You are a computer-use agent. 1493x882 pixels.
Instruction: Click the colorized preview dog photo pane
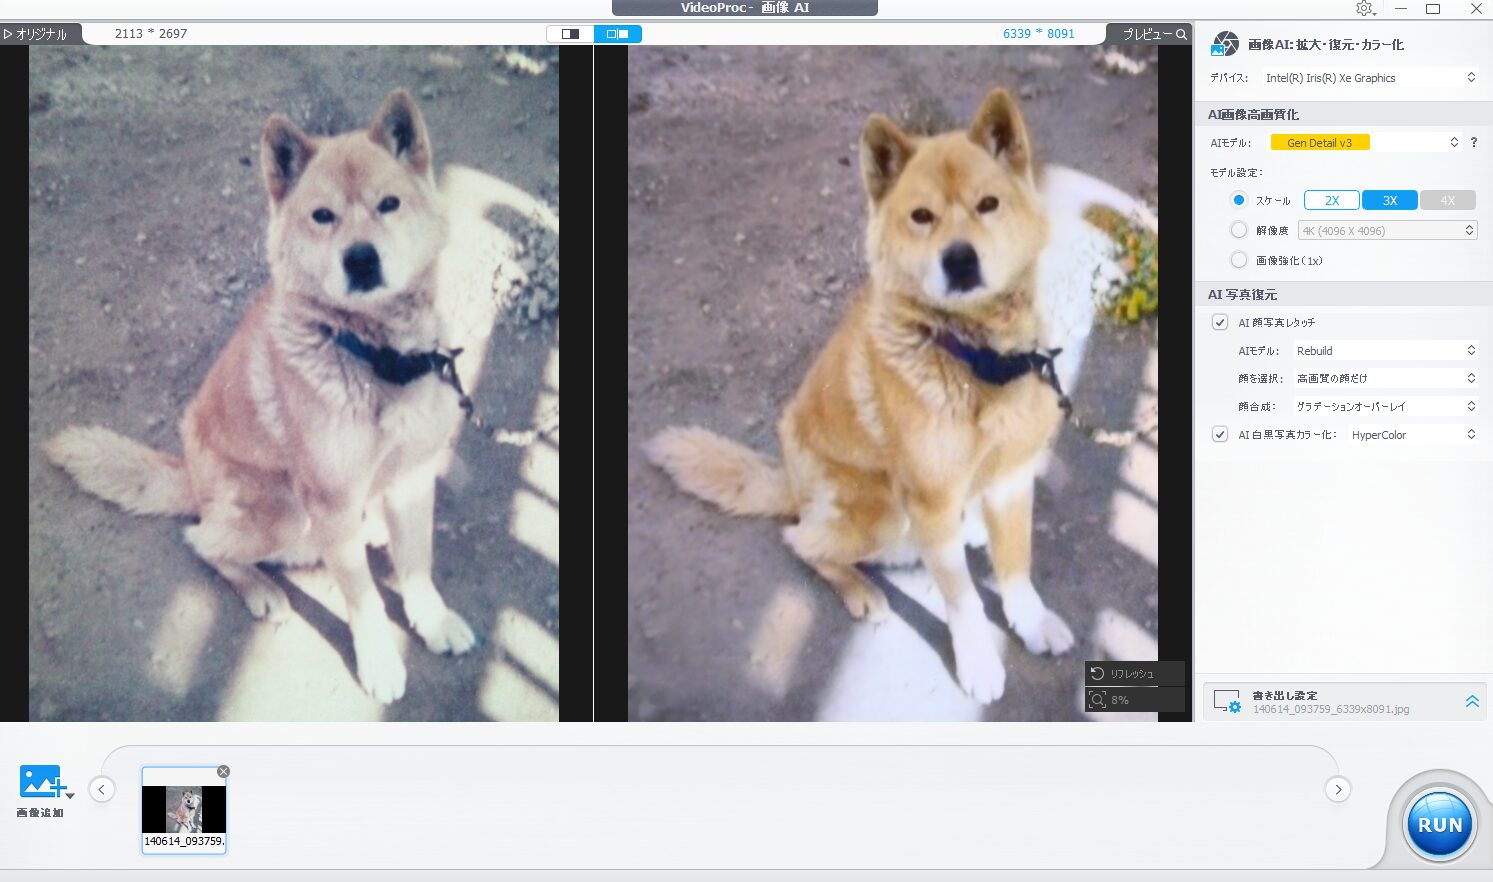(893, 383)
